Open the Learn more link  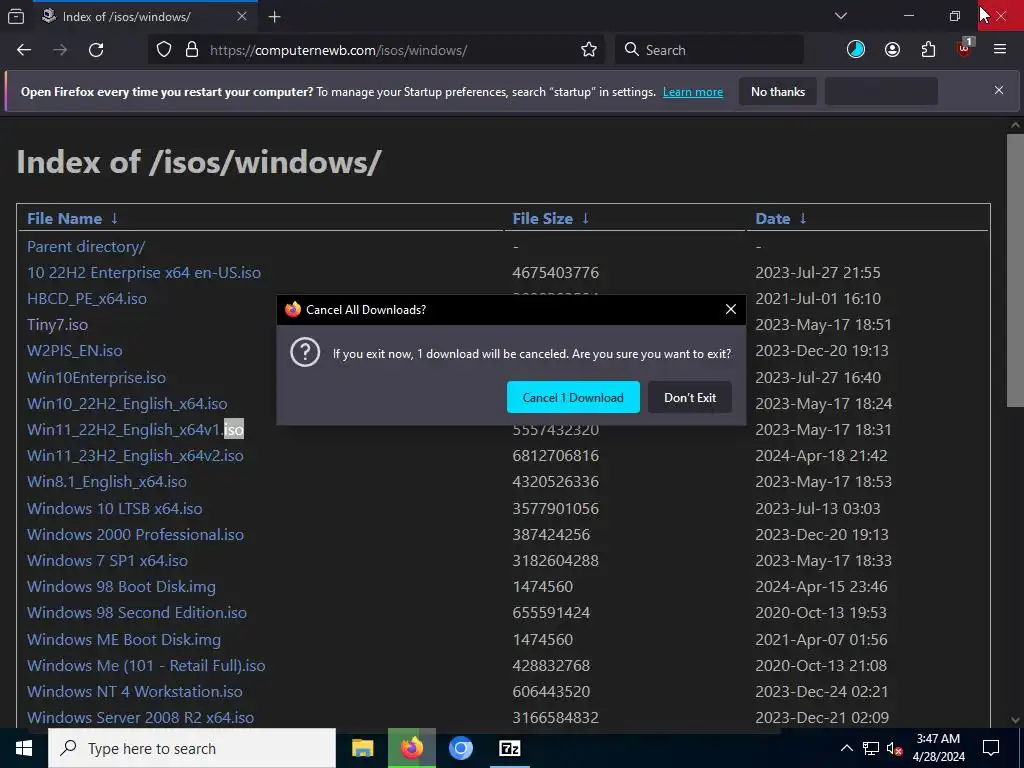(693, 92)
